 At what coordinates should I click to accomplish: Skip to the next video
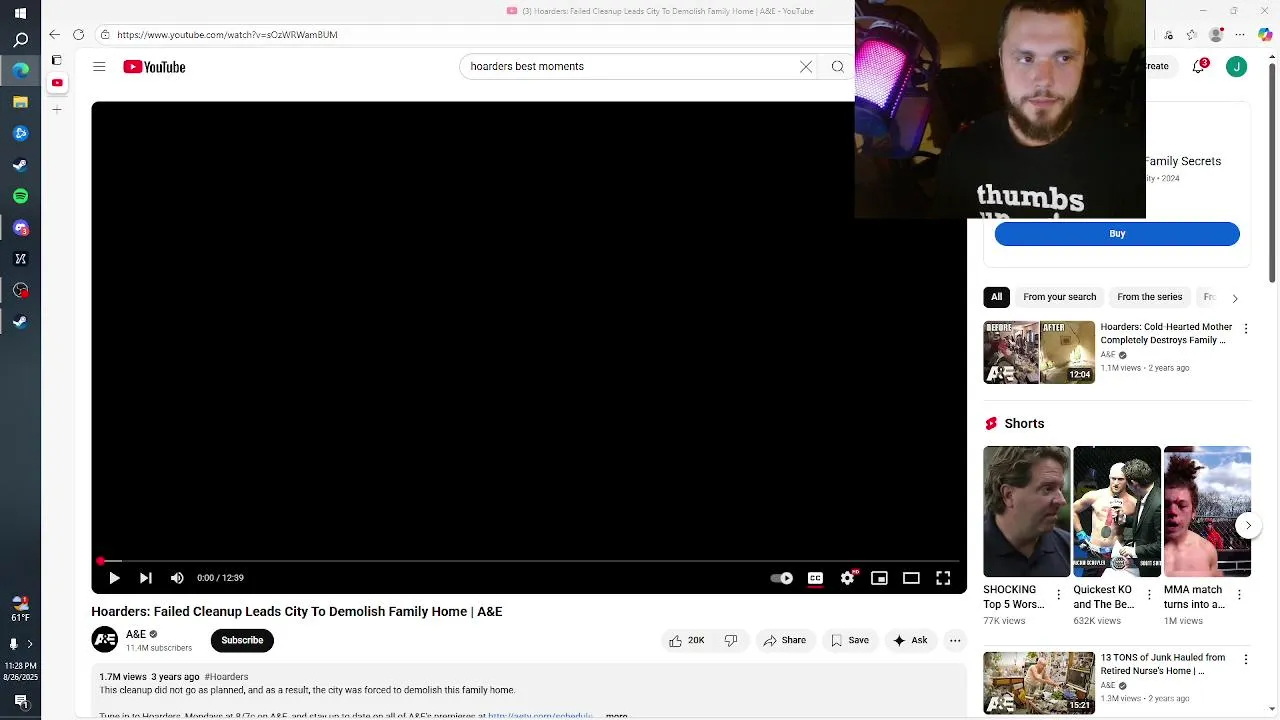[x=146, y=578]
